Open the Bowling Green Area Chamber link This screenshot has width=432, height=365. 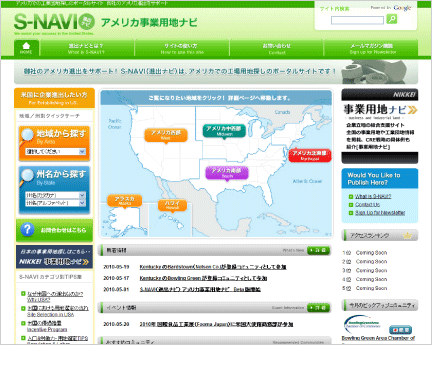(378, 338)
